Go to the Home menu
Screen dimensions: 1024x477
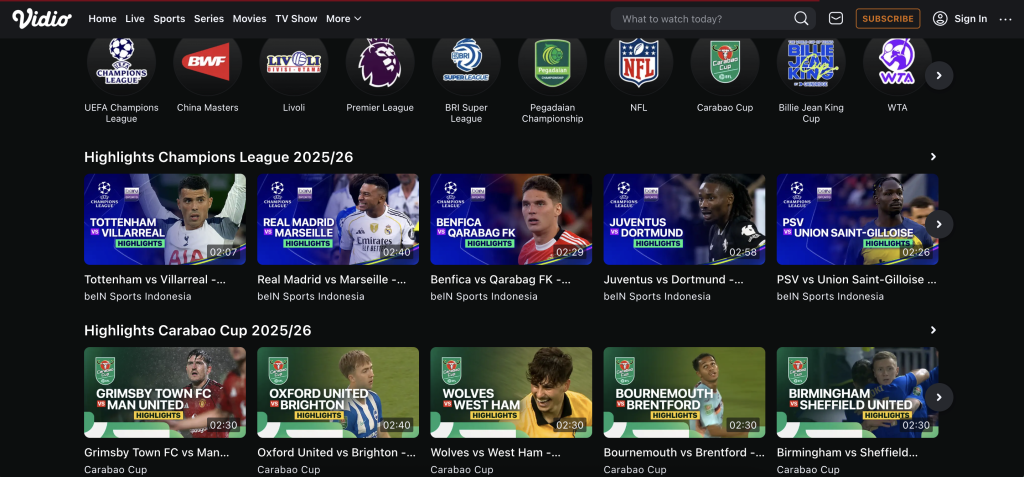coord(103,19)
